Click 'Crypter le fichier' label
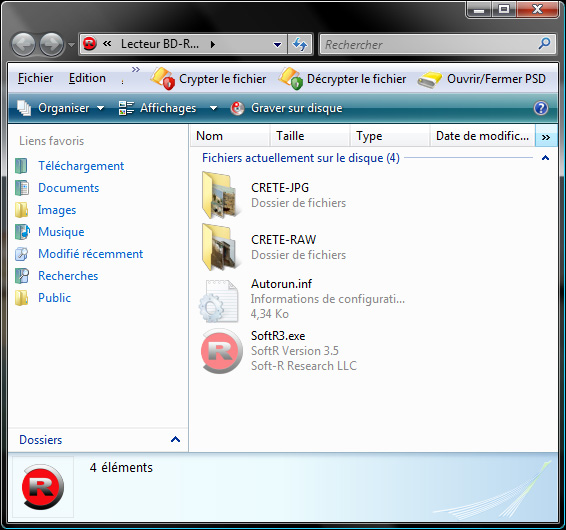The height and width of the screenshot is (530, 566). [x=222, y=79]
